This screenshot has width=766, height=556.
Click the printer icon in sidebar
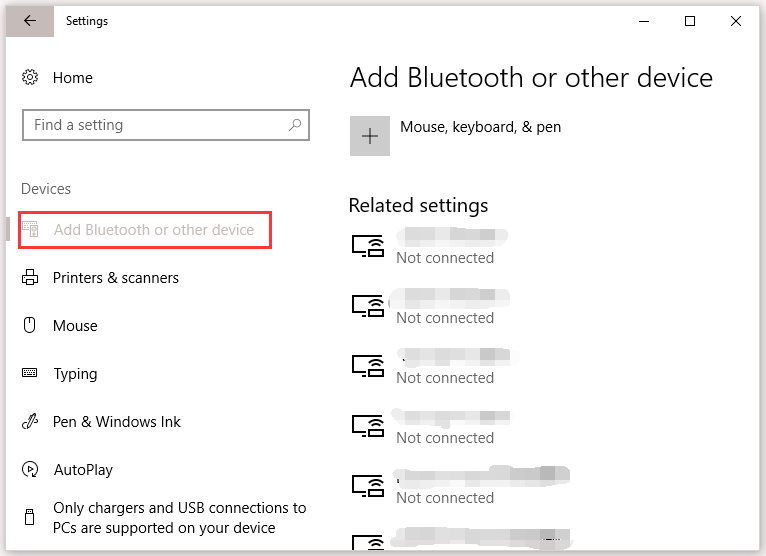tap(30, 277)
